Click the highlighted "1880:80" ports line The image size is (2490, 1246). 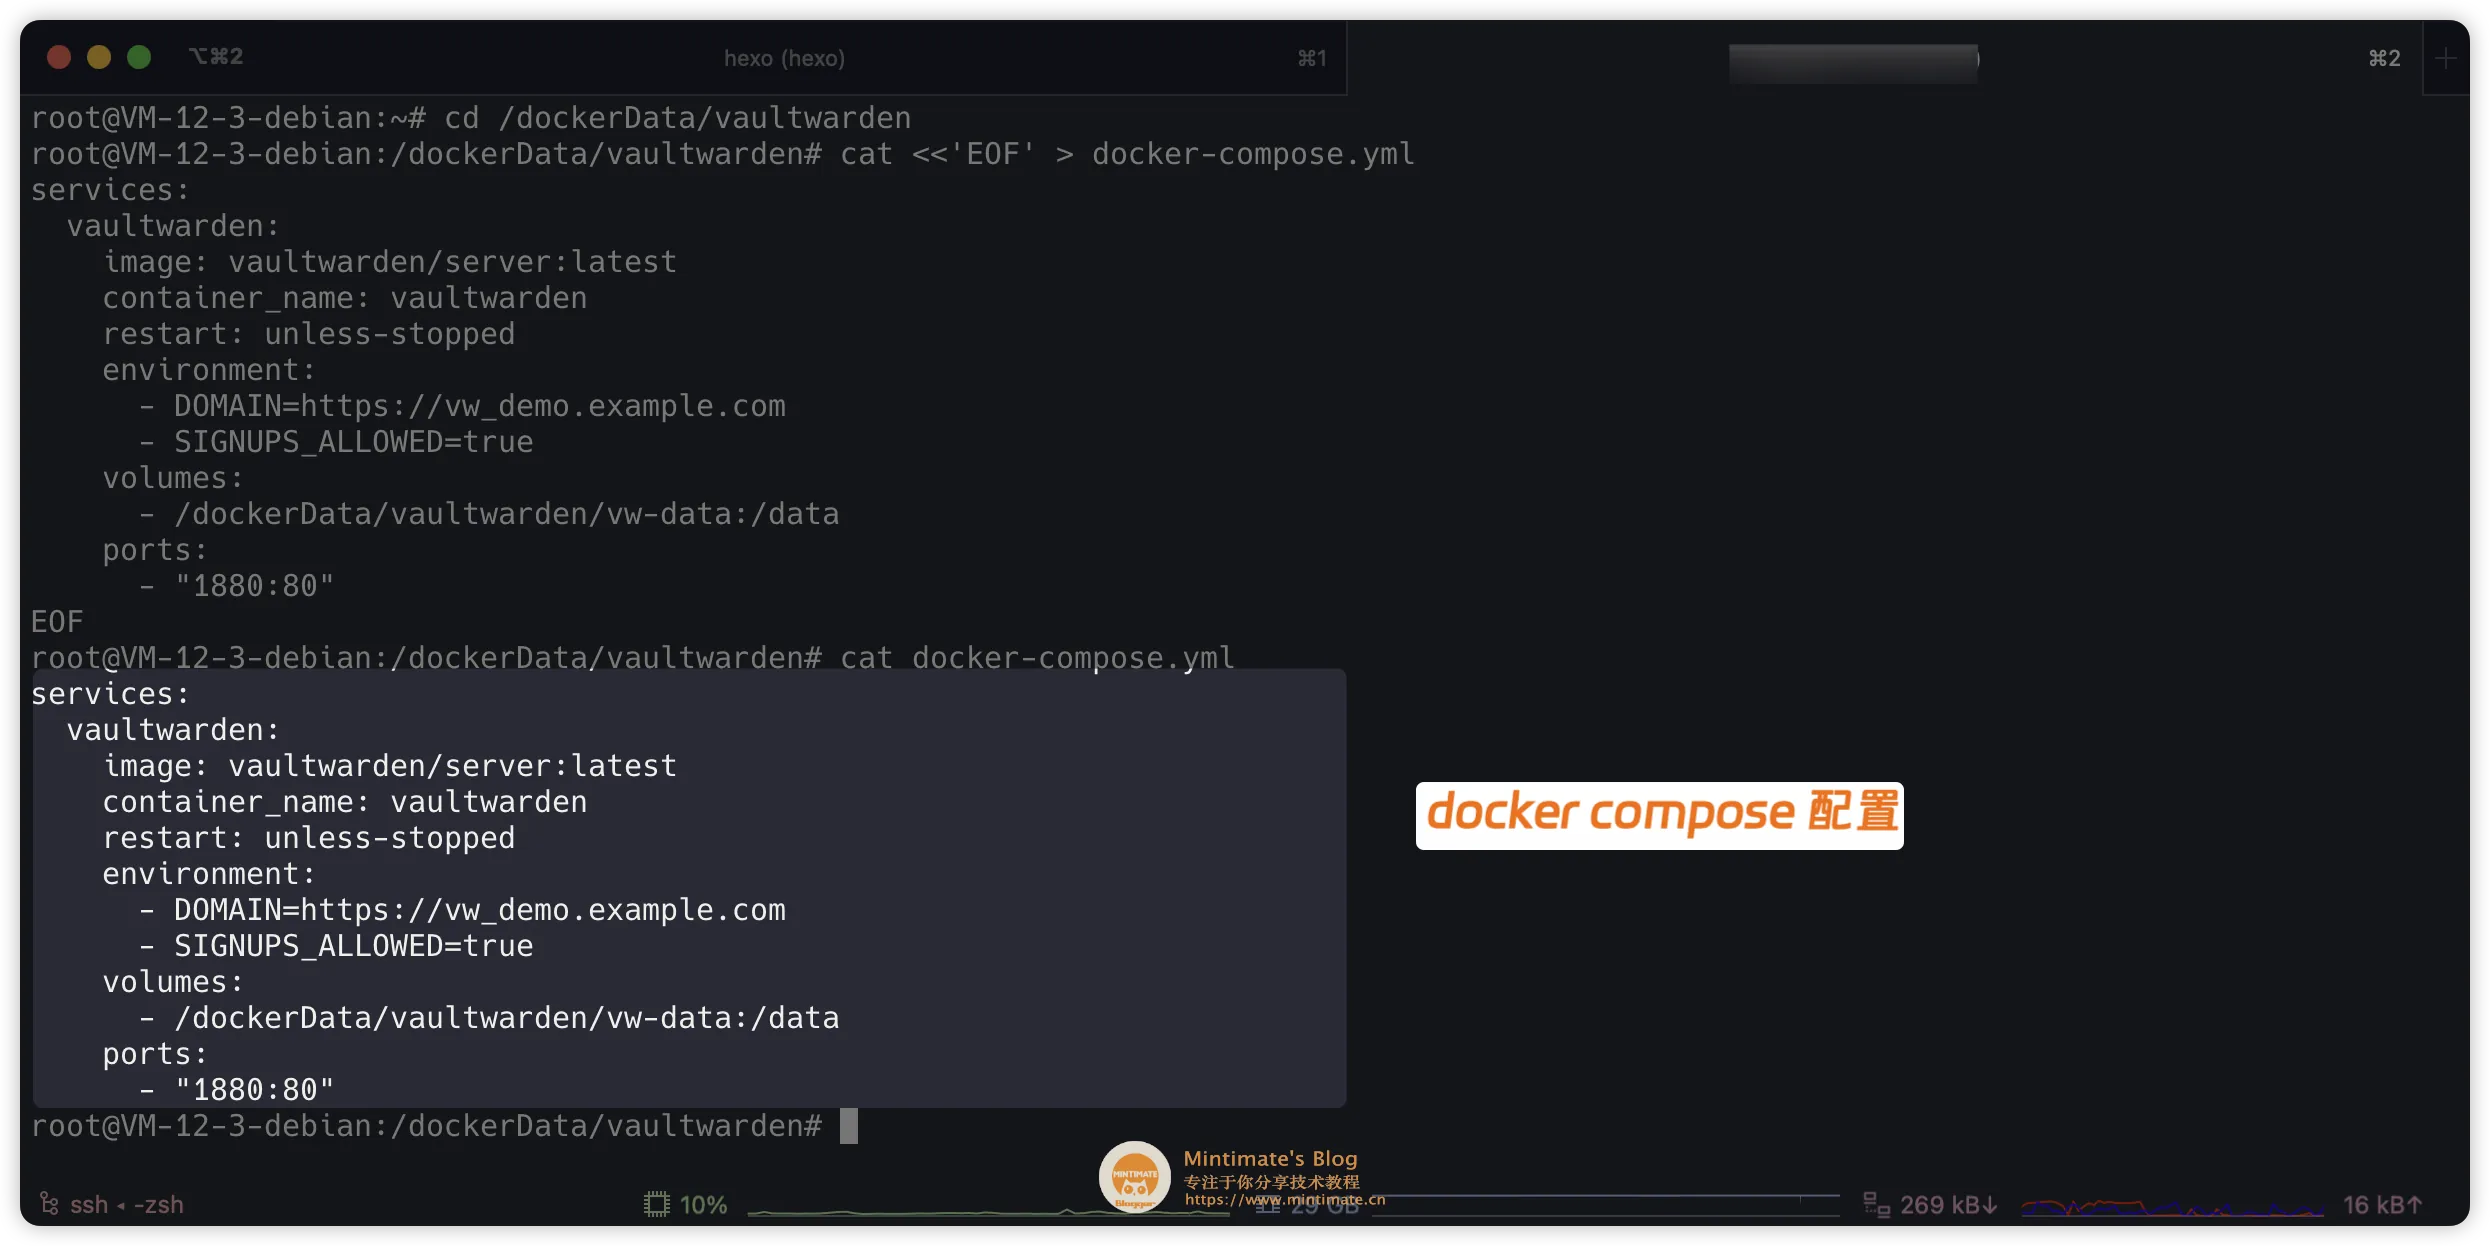(254, 1090)
